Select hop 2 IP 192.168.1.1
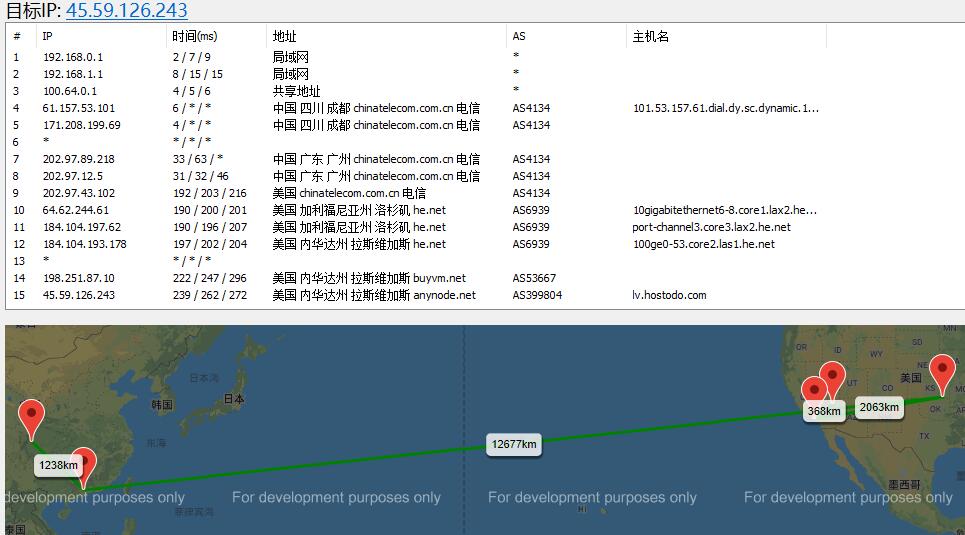The image size is (965, 535). tap(73, 74)
